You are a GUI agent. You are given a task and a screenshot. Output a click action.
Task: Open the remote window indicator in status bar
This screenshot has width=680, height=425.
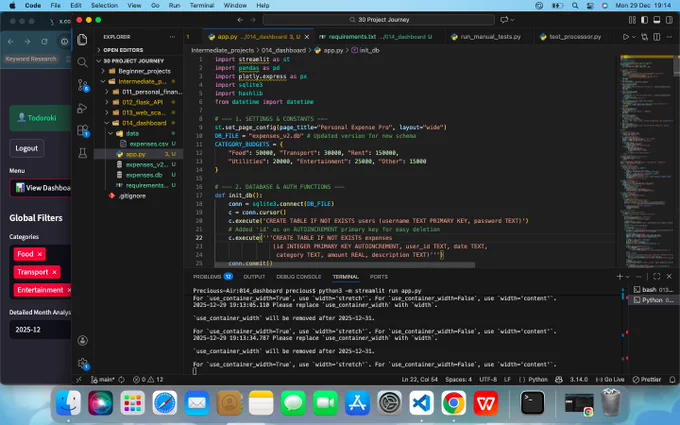pos(79,379)
